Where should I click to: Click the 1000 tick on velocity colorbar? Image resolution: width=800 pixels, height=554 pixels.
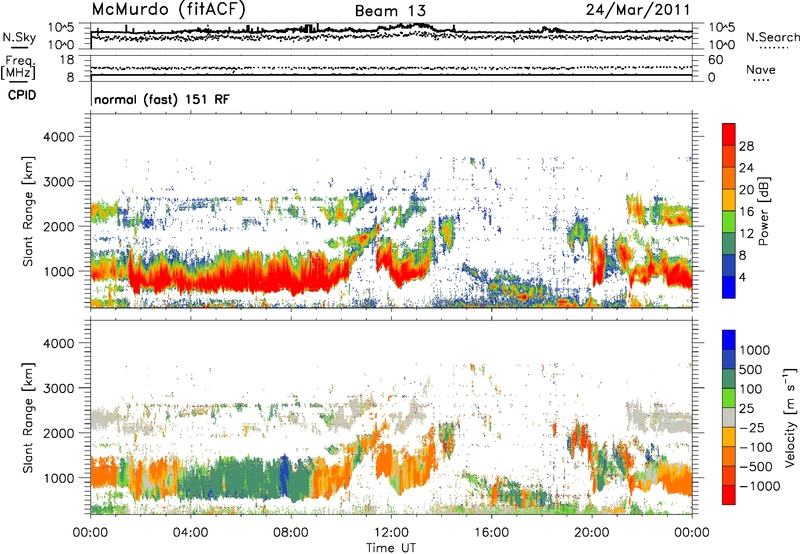pos(754,350)
